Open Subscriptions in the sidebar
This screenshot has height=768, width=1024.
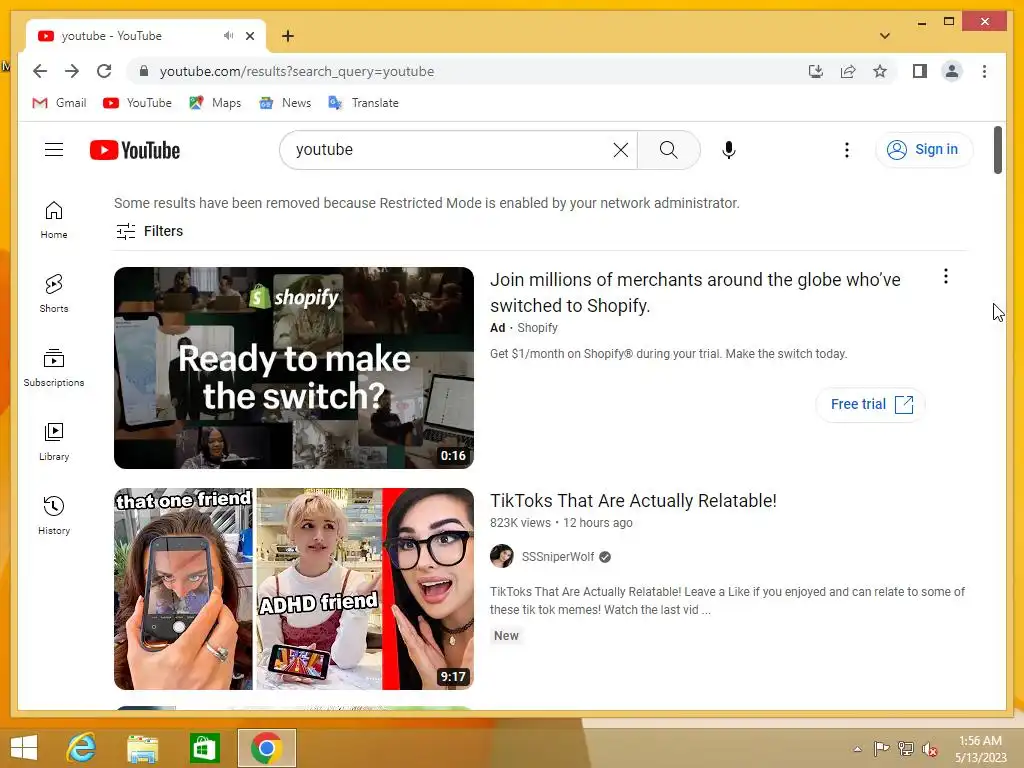point(54,368)
